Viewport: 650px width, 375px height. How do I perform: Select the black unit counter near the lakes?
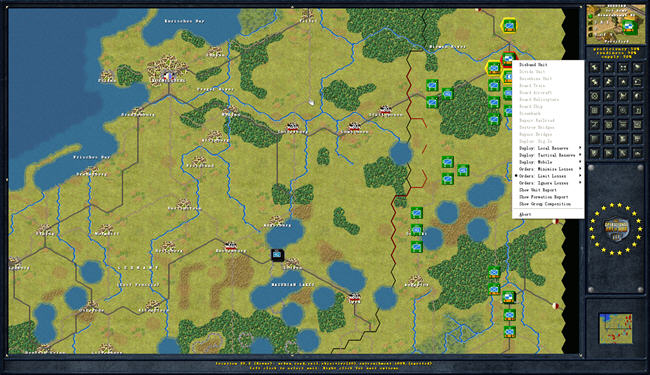(x=277, y=255)
